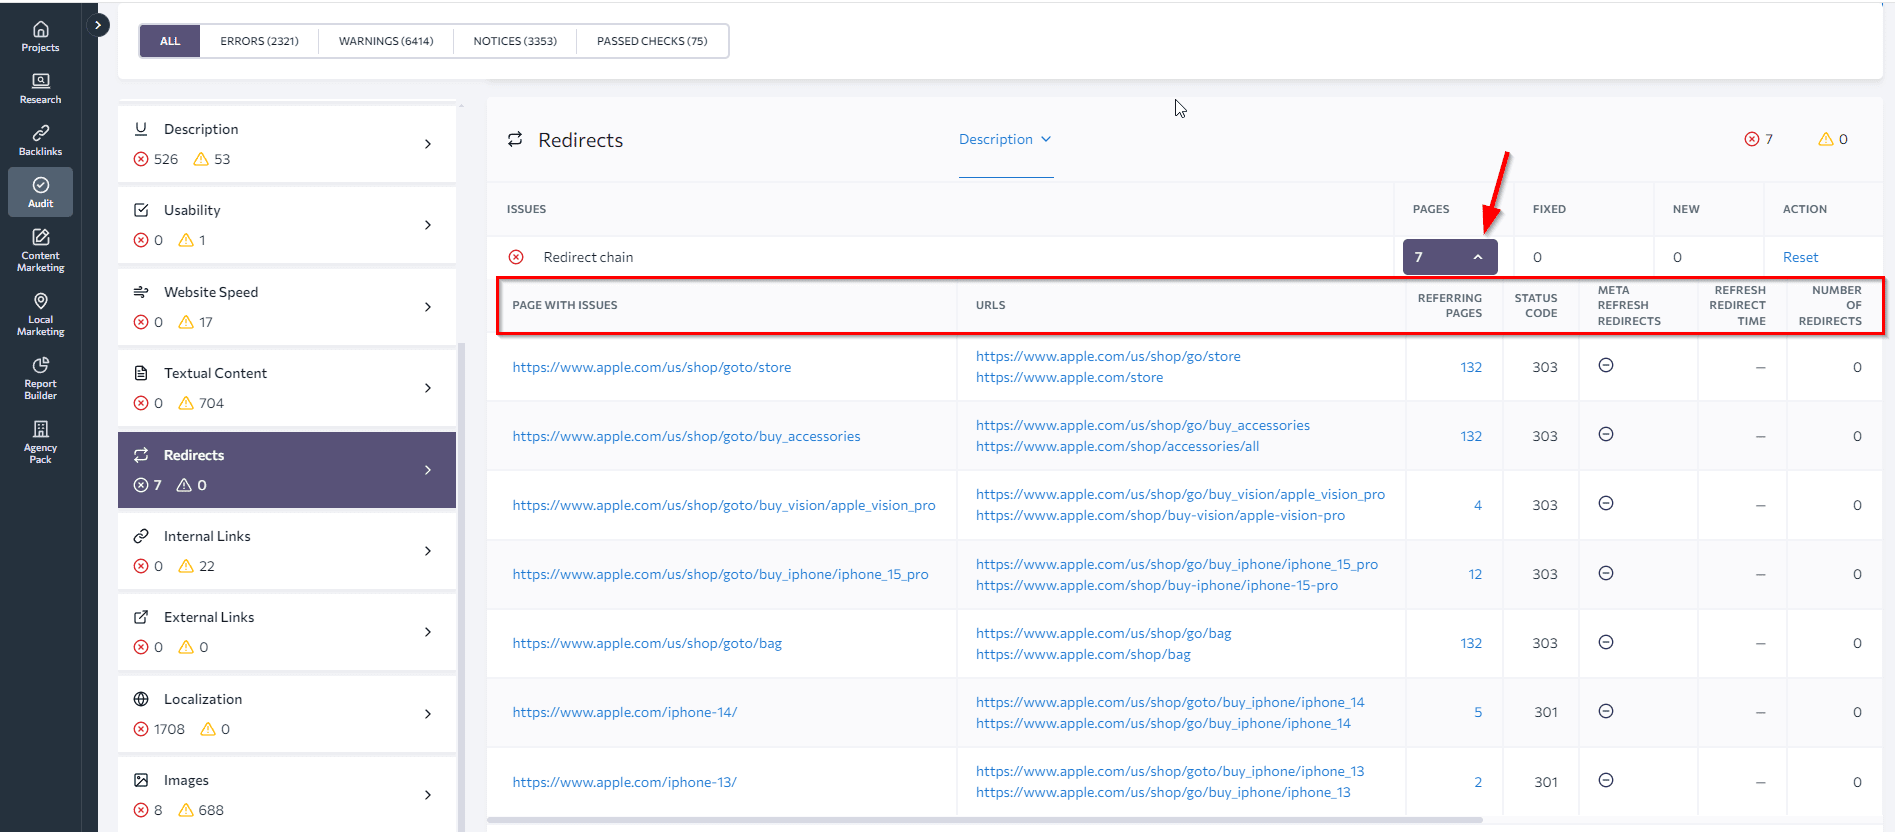Expand the Localization category chevron
The height and width of the screenshot is (832, 1895).
(428, 714)
